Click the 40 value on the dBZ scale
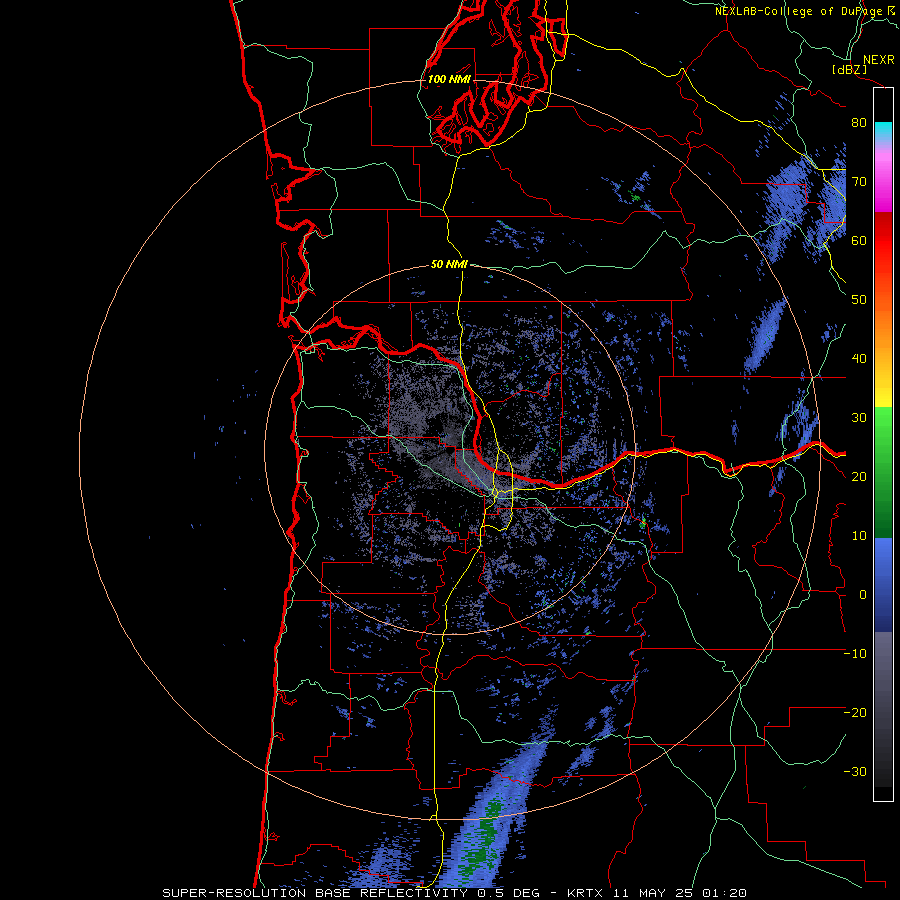 point(859,359)
